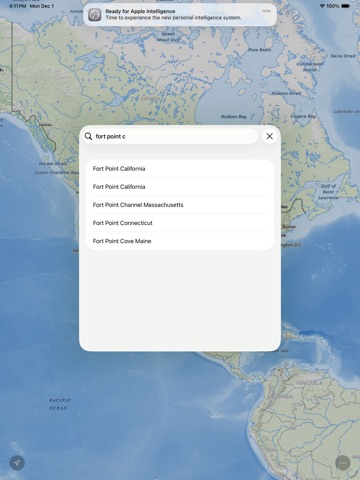The width and height of the screenshot is (360, 480).
Task: Click the Ungava Bay map label
Action: pos(303,116)
